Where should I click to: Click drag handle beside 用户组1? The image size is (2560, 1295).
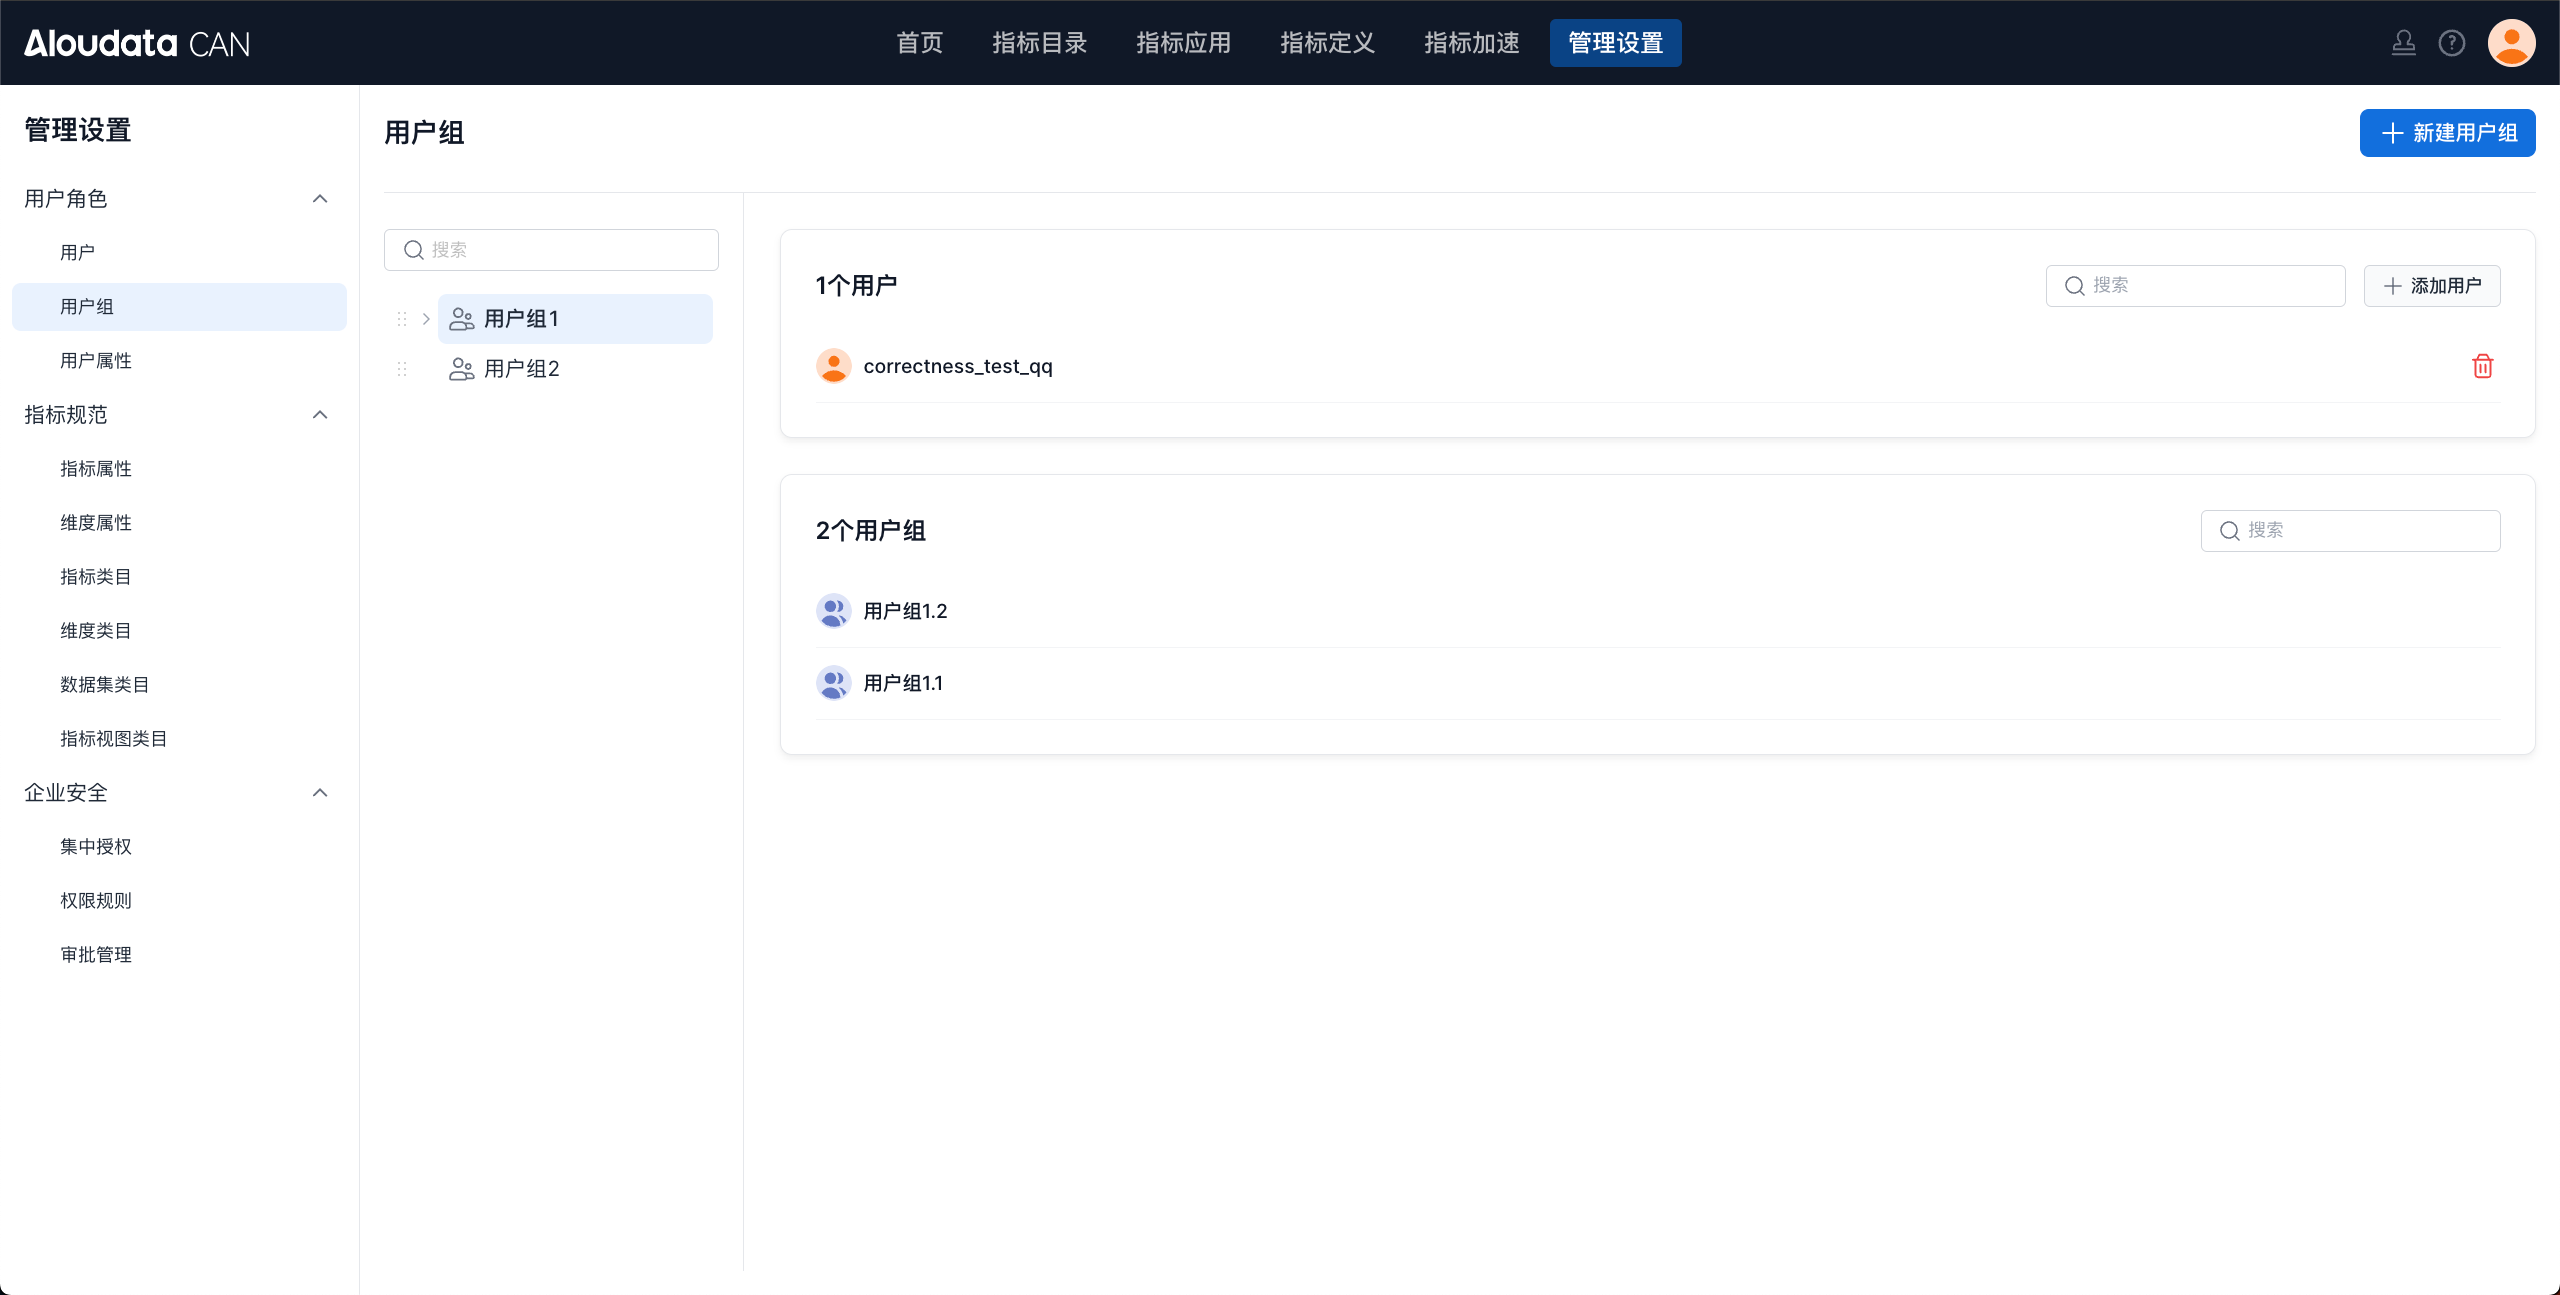click(402, 319)
